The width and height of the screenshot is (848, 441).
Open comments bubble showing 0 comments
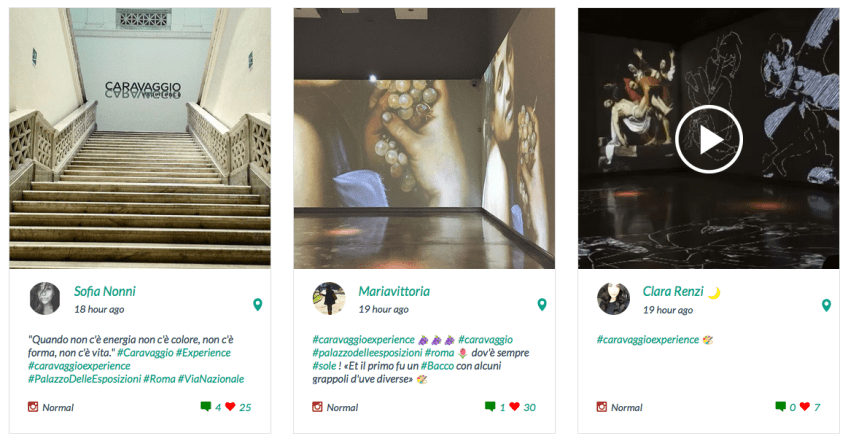click(x=780, y=406)
